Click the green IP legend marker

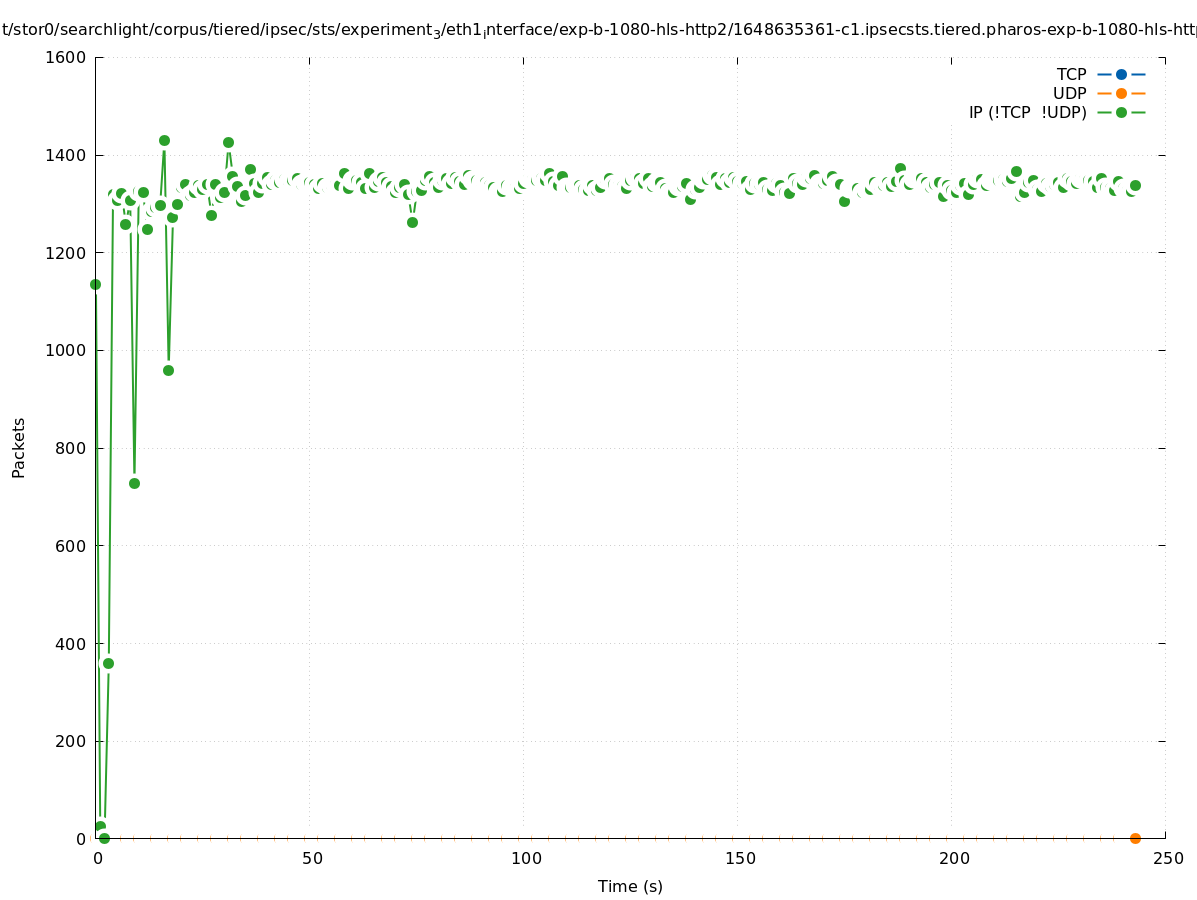(x=1121, y=112)
